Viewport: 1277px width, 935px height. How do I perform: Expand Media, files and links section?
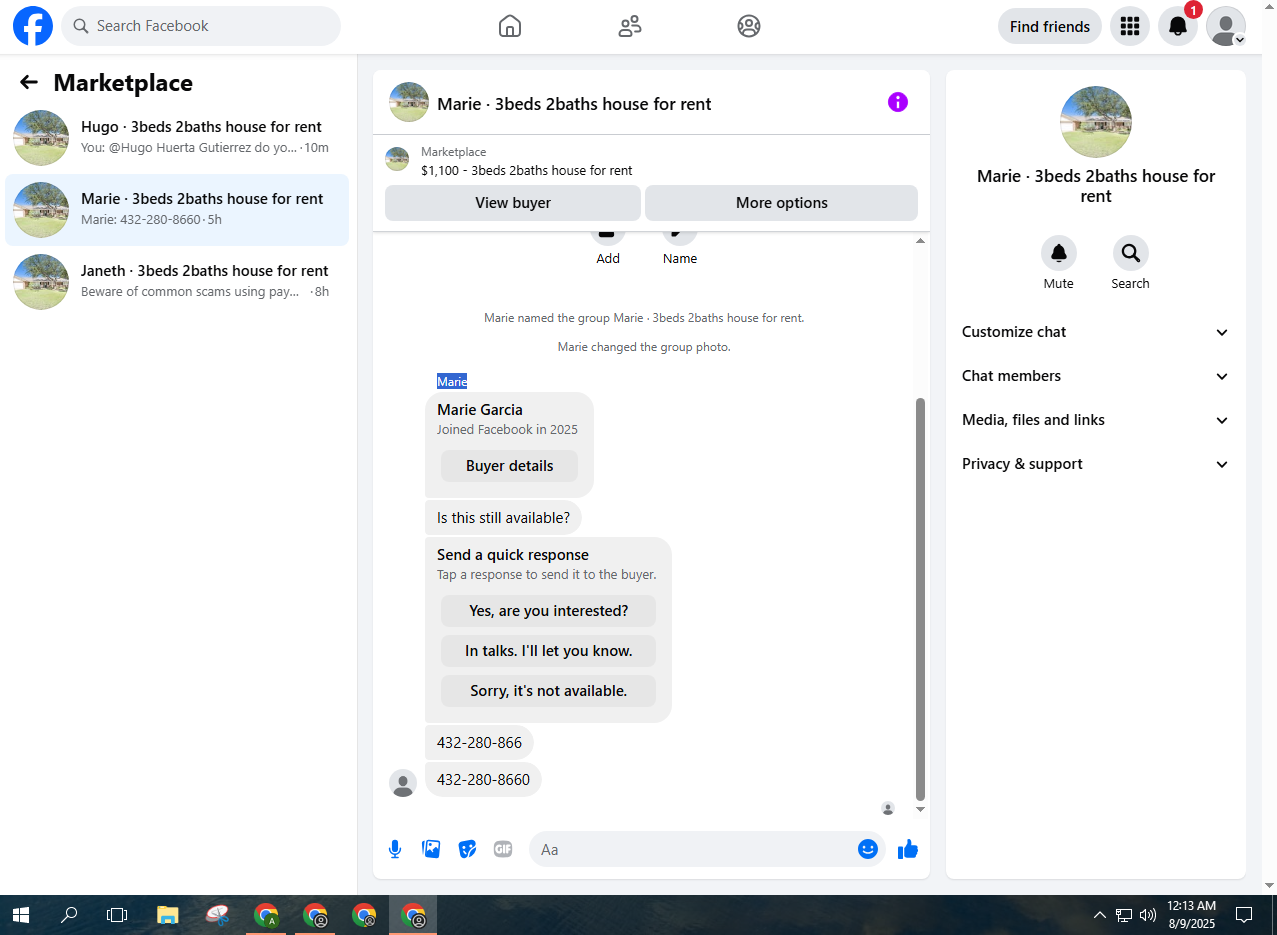click(1096, 420)
